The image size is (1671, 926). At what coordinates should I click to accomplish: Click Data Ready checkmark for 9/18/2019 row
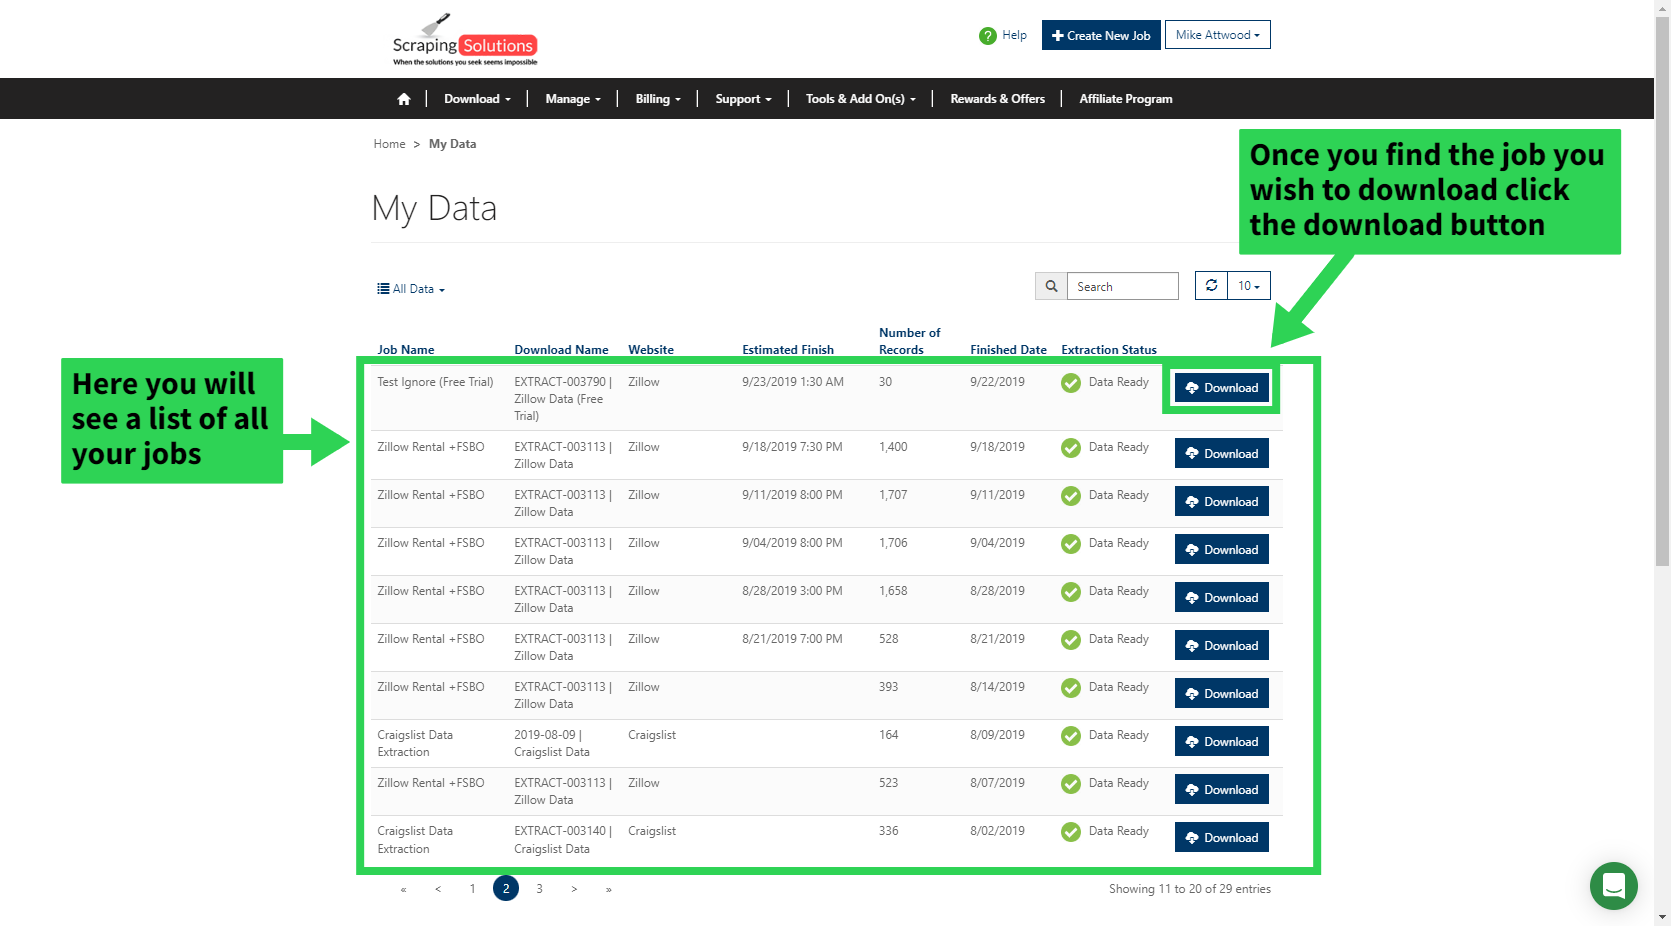1071,448
